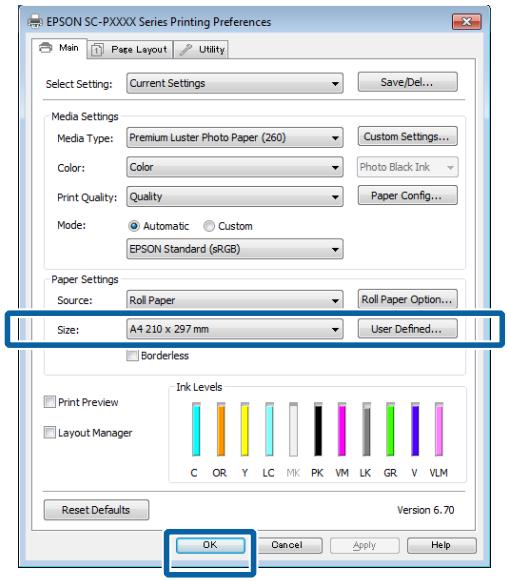
Task: Click the Version 6.70 text
Action: tap(425, 510)
